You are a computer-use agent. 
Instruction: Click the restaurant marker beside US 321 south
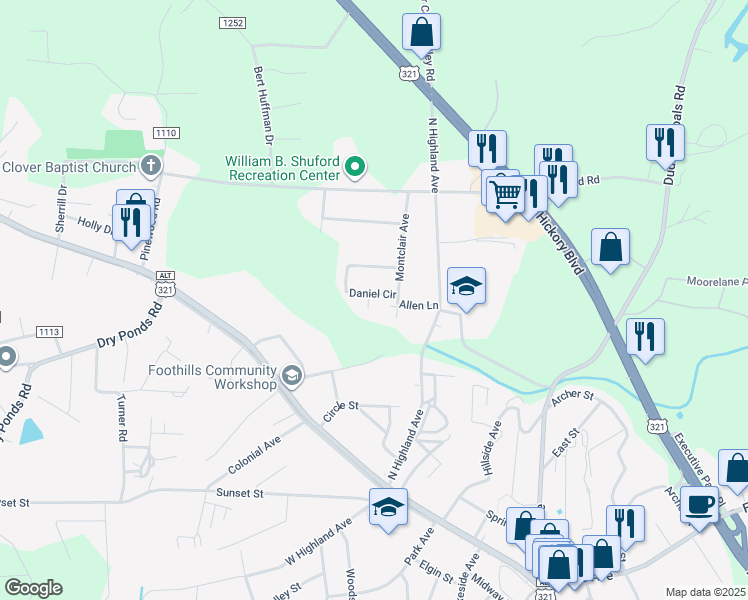click(x=645, y=338)
